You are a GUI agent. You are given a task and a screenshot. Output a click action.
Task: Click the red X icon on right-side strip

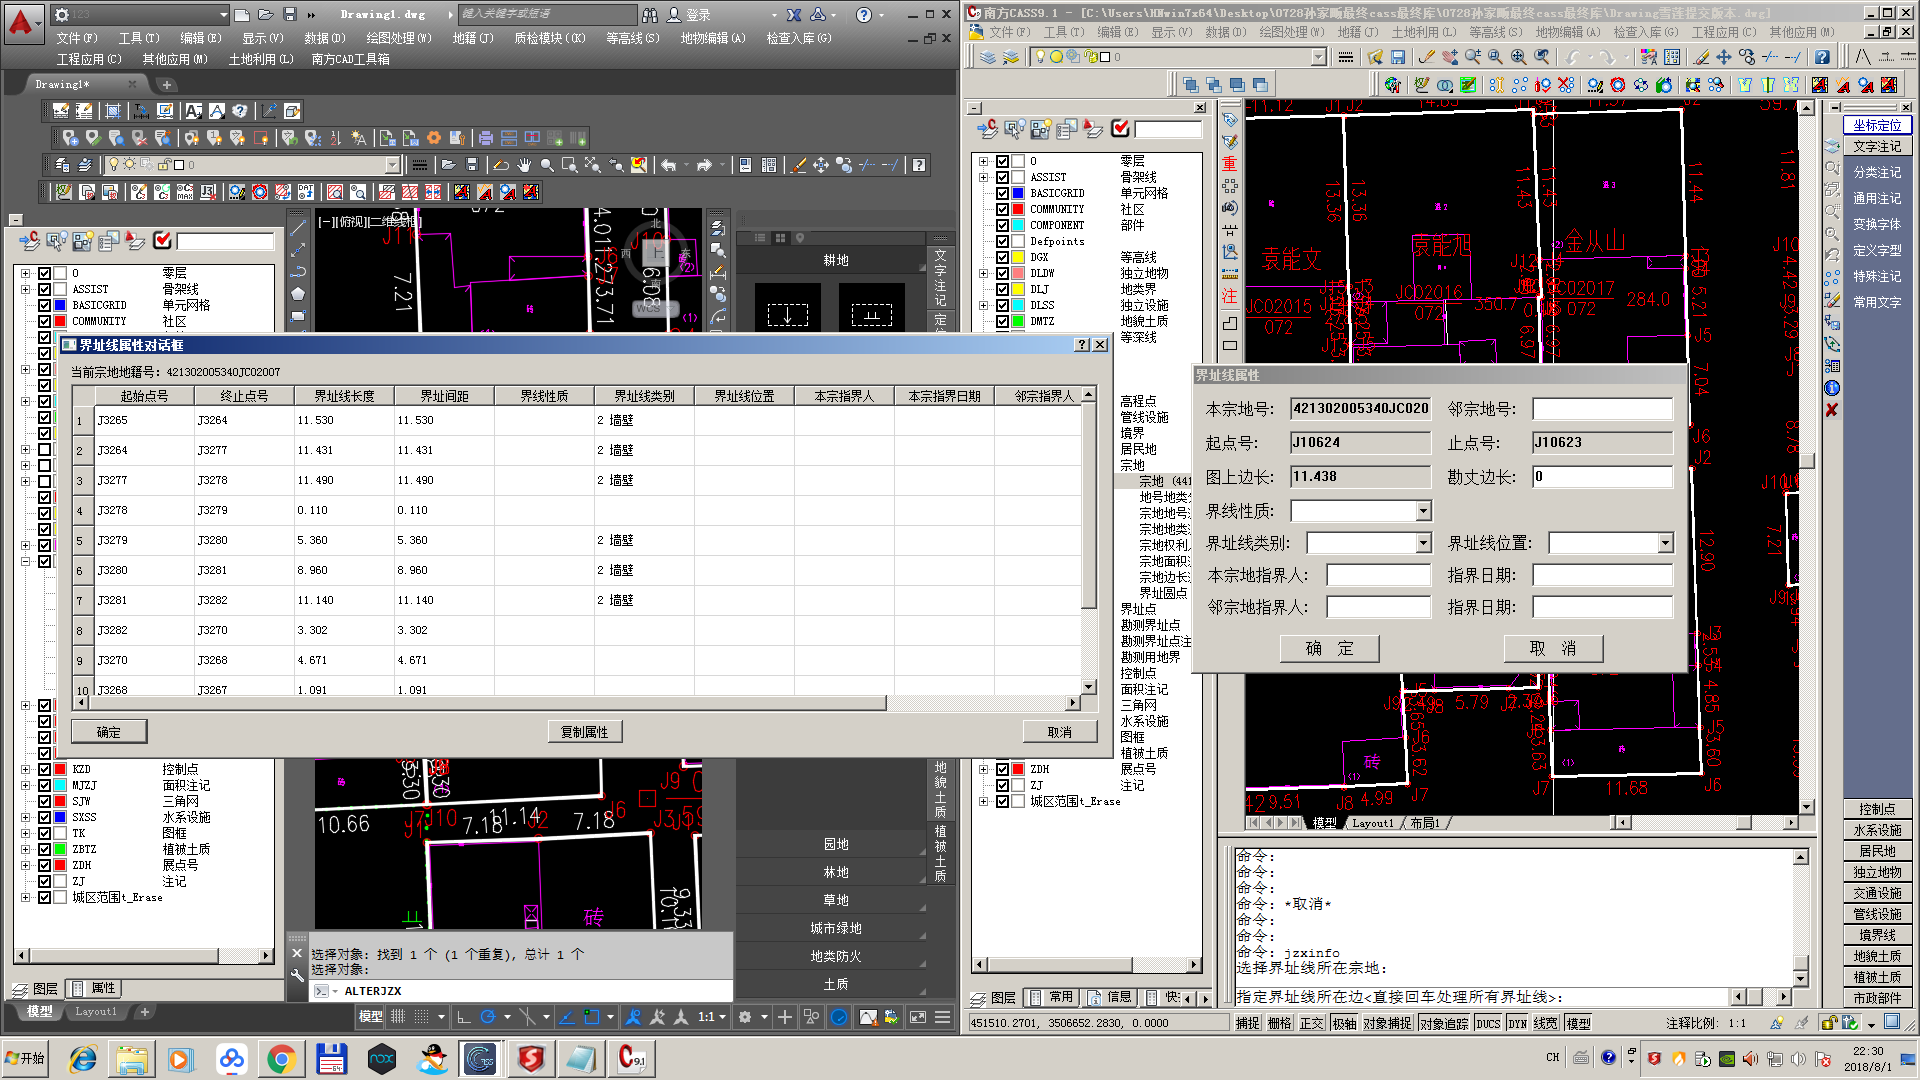(1832, 410)
